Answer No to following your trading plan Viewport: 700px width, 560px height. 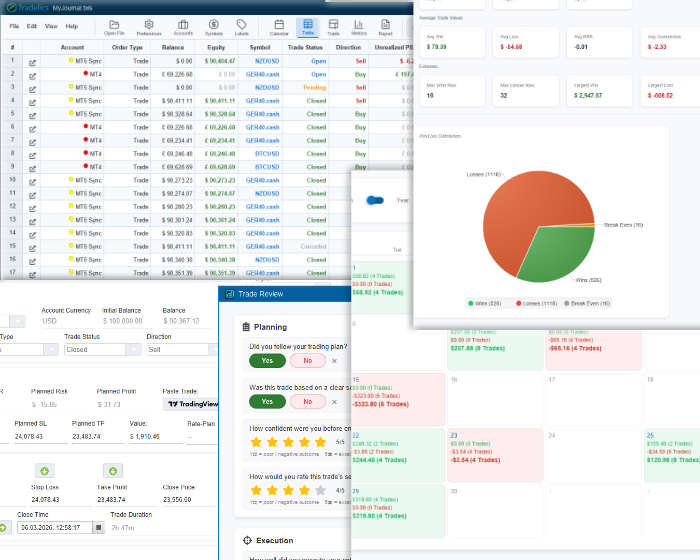(308, 360)
